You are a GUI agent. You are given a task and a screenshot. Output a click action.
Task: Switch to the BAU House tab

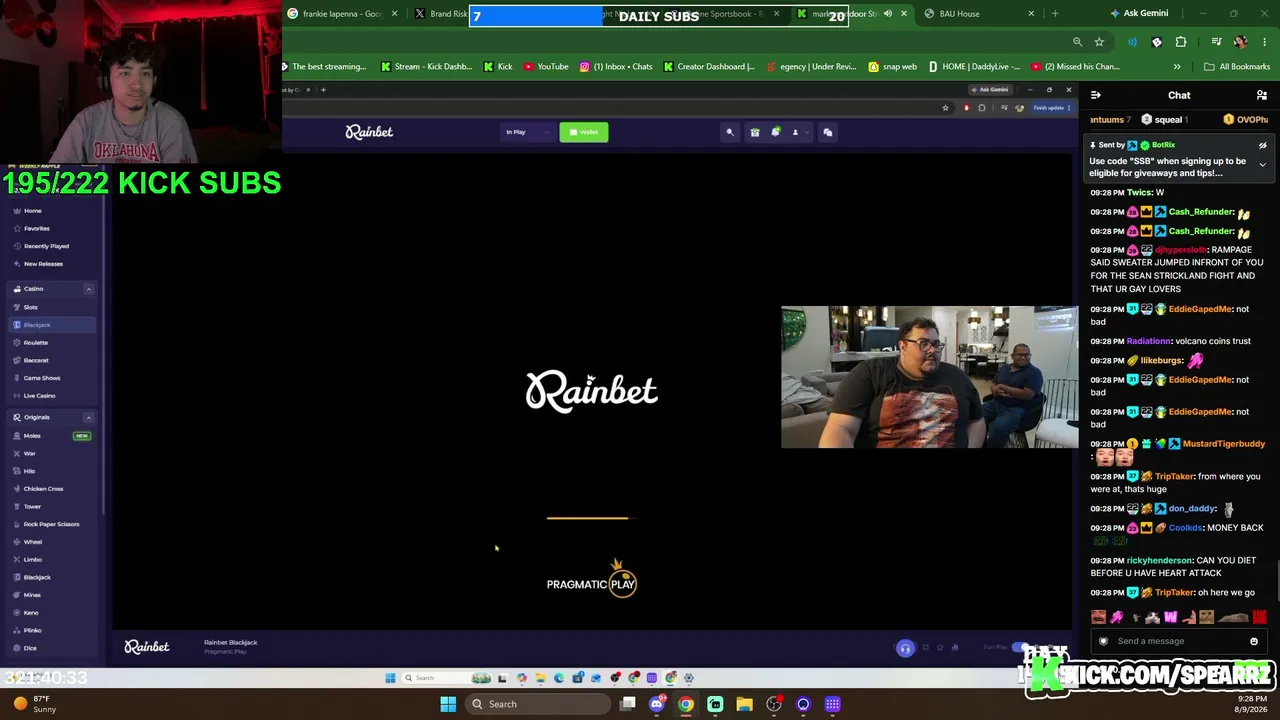tap(979, 14)
